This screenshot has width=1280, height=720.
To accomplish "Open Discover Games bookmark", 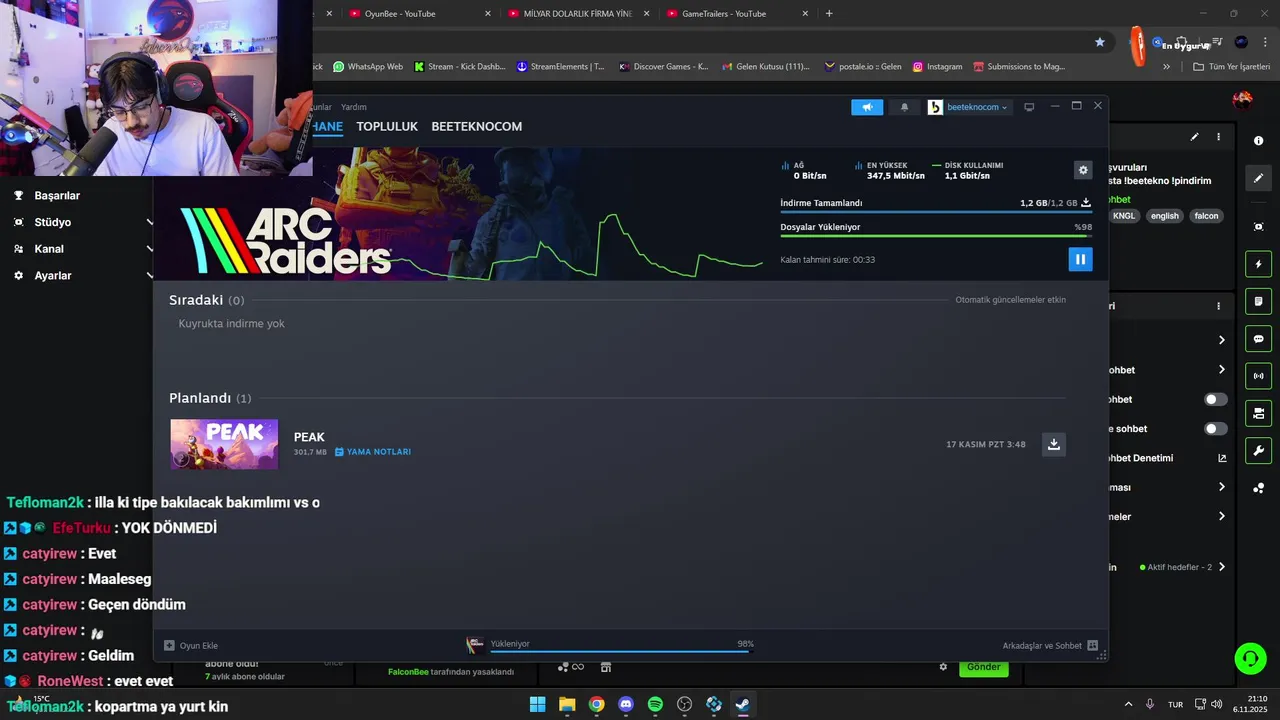I will [x=664, y=67].
